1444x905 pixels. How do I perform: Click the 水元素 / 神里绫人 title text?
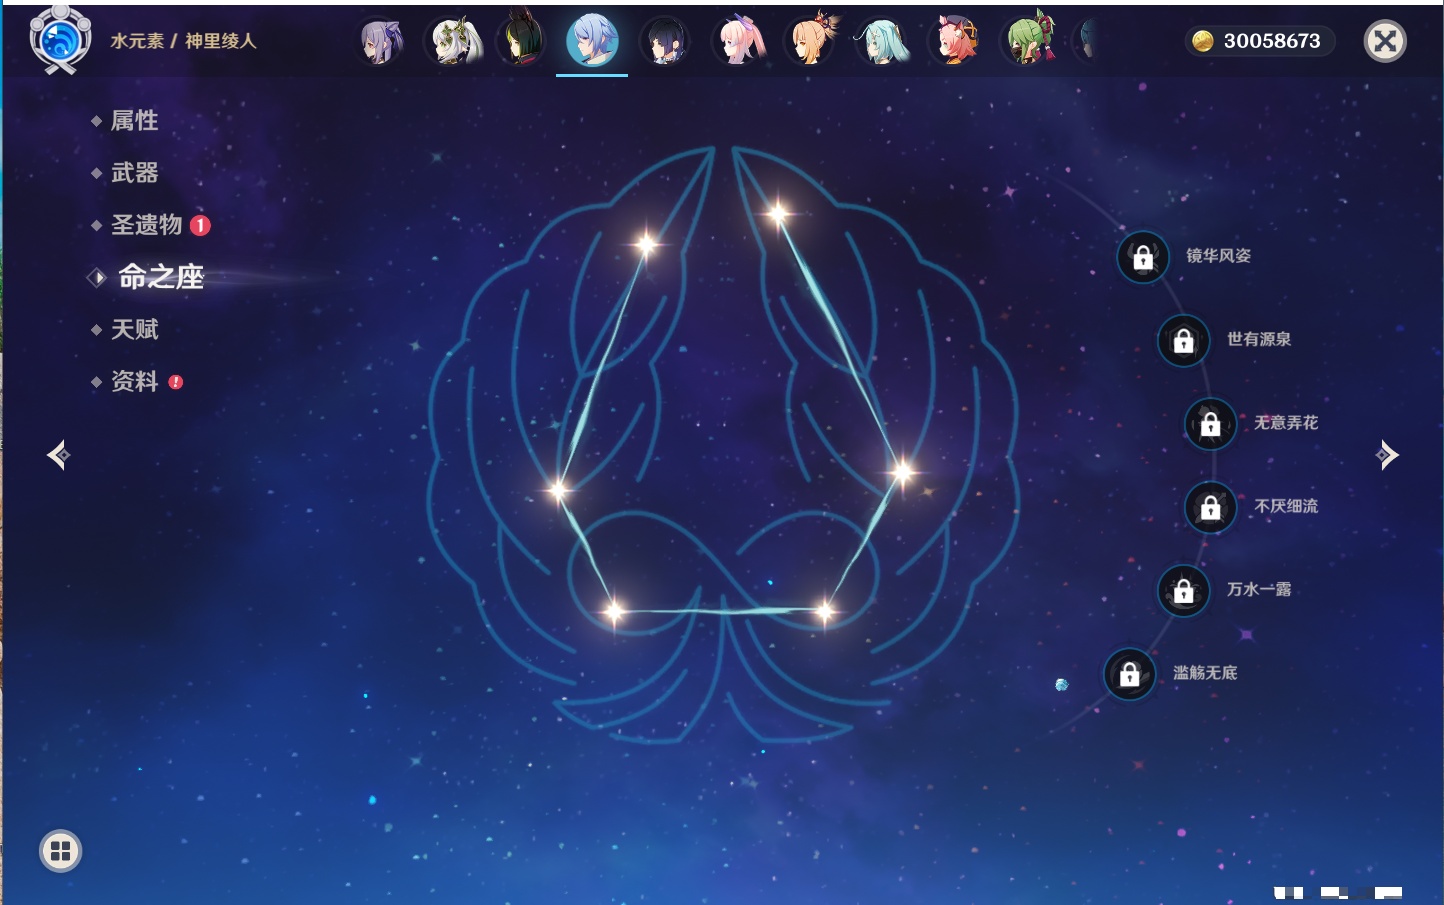click(183, 41)
